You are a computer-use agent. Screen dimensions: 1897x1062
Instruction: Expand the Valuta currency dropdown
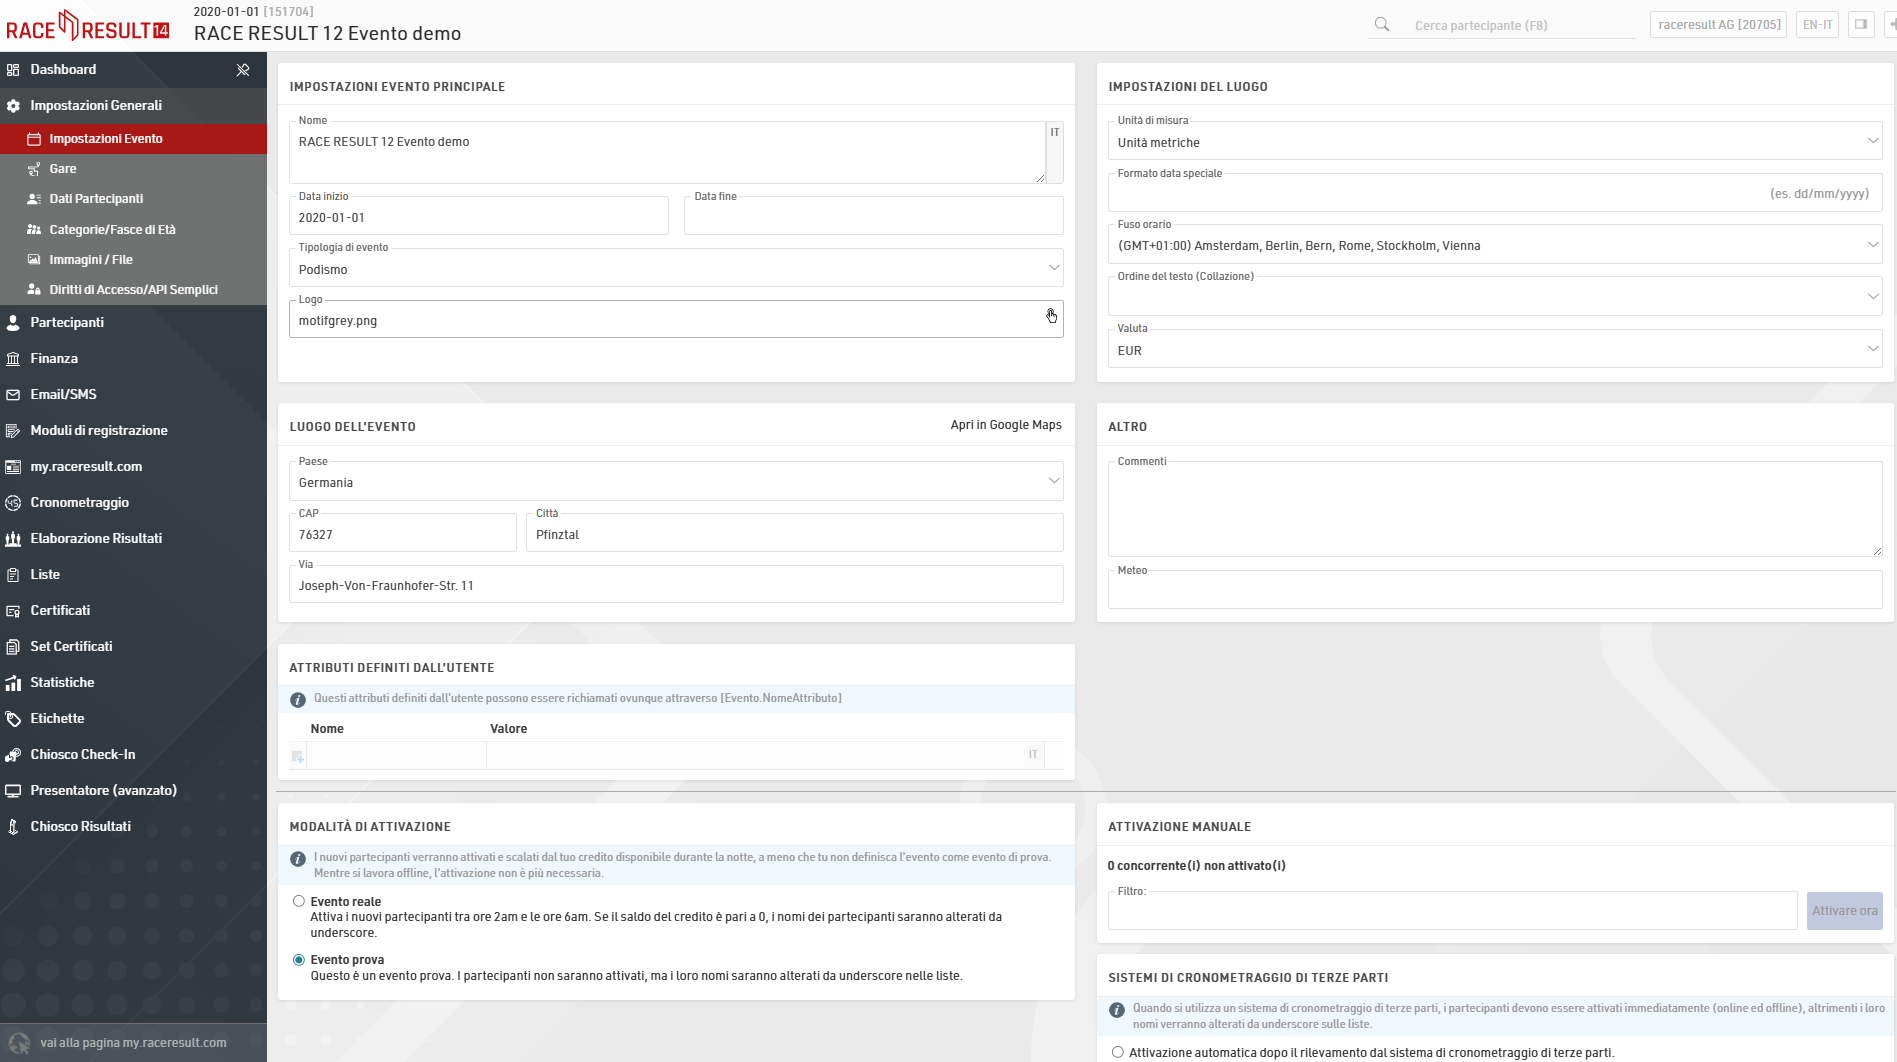pyautogui.click(x=1494, y=350)
